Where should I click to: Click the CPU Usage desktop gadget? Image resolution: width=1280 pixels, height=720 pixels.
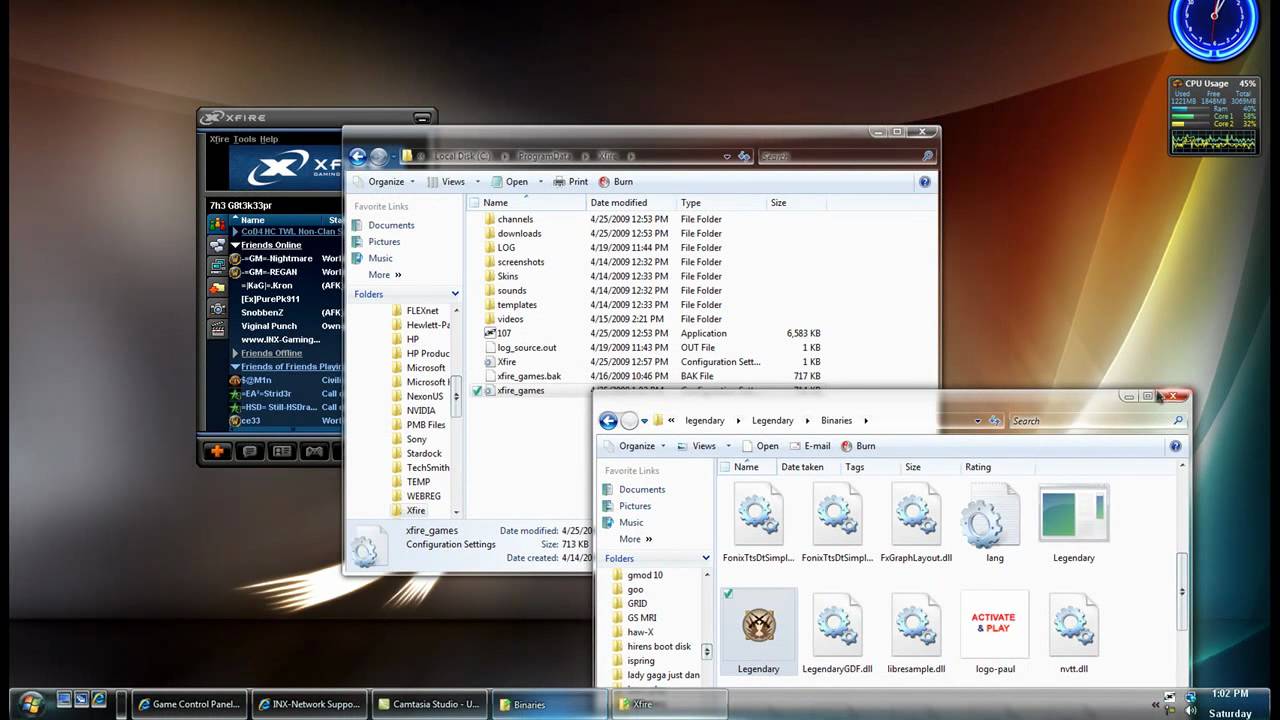[1213, 116]
